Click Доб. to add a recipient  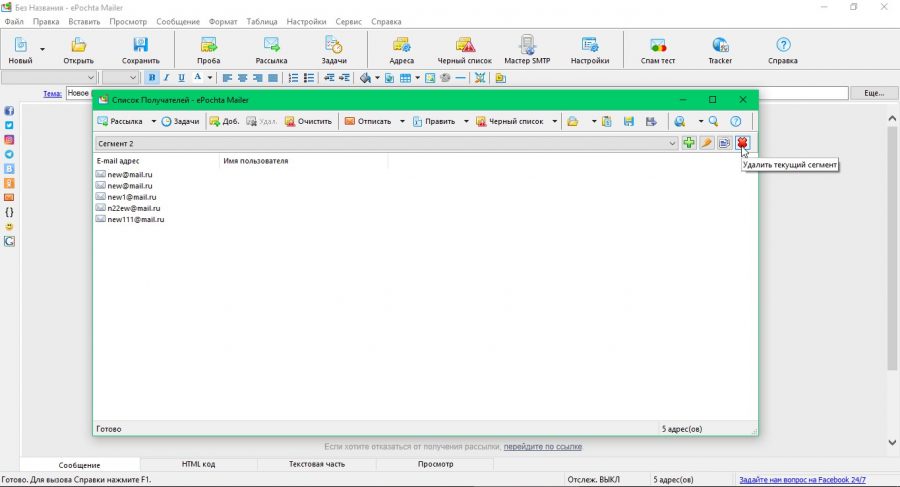(224, 121)
